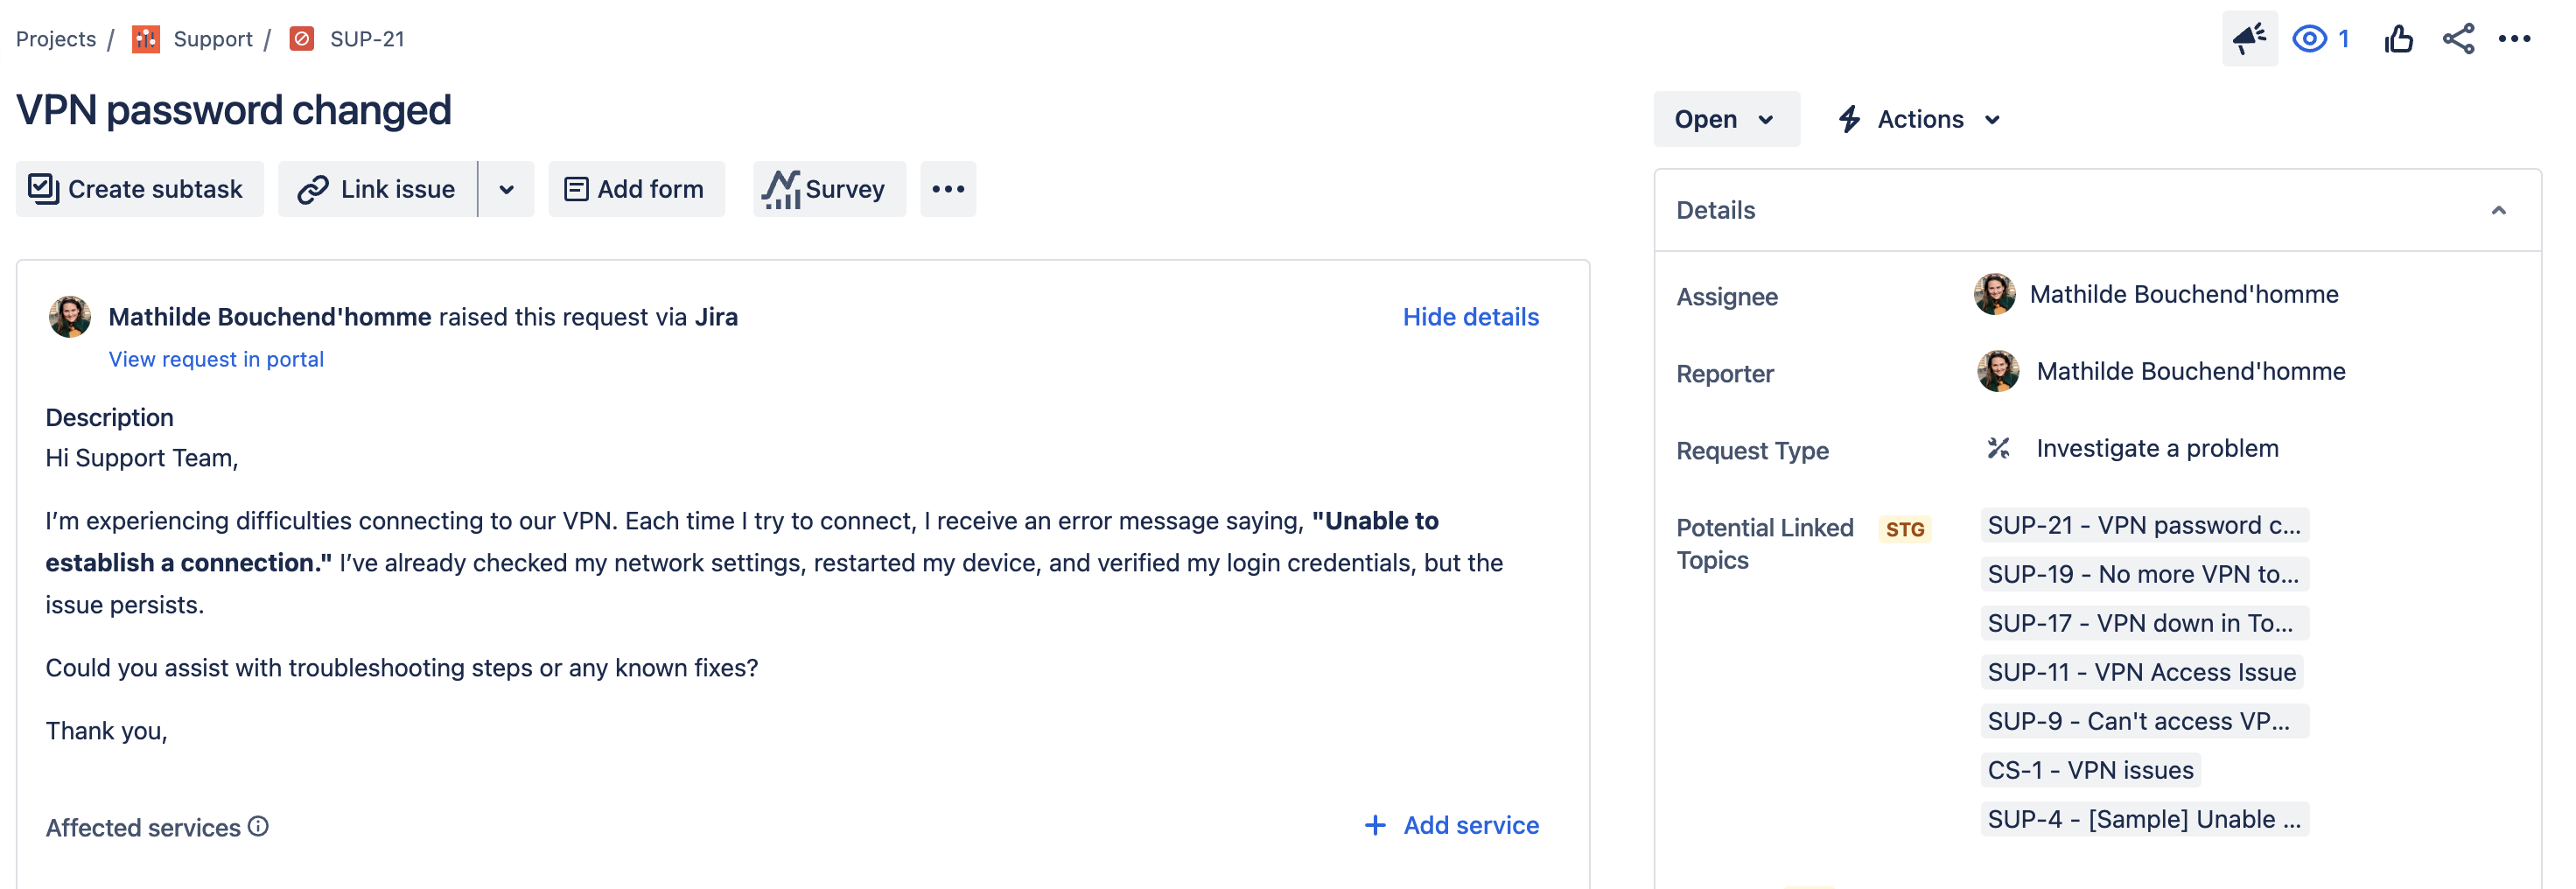Click Create subtask button
Screen dimensions: 2576x889
click(x=139, y=189)
